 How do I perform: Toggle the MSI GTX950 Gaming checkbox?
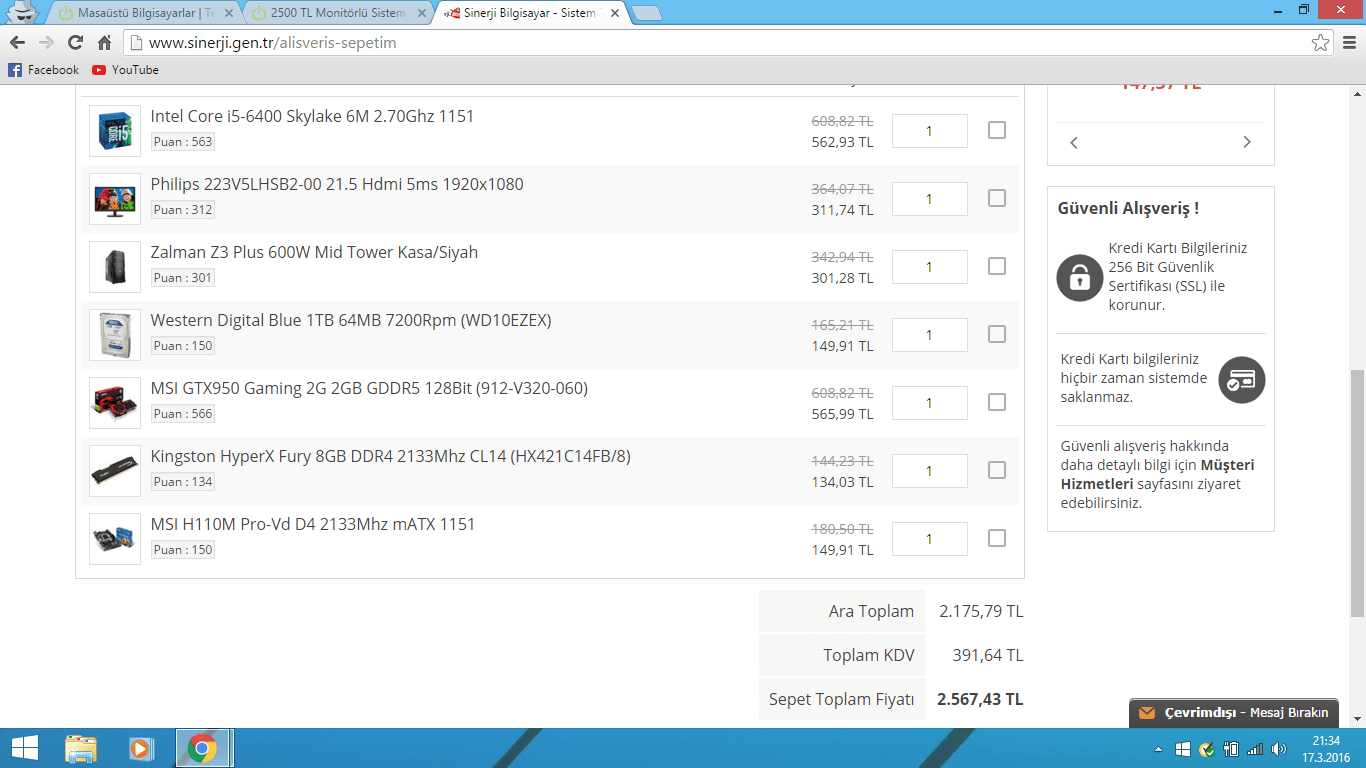[997, 402]
